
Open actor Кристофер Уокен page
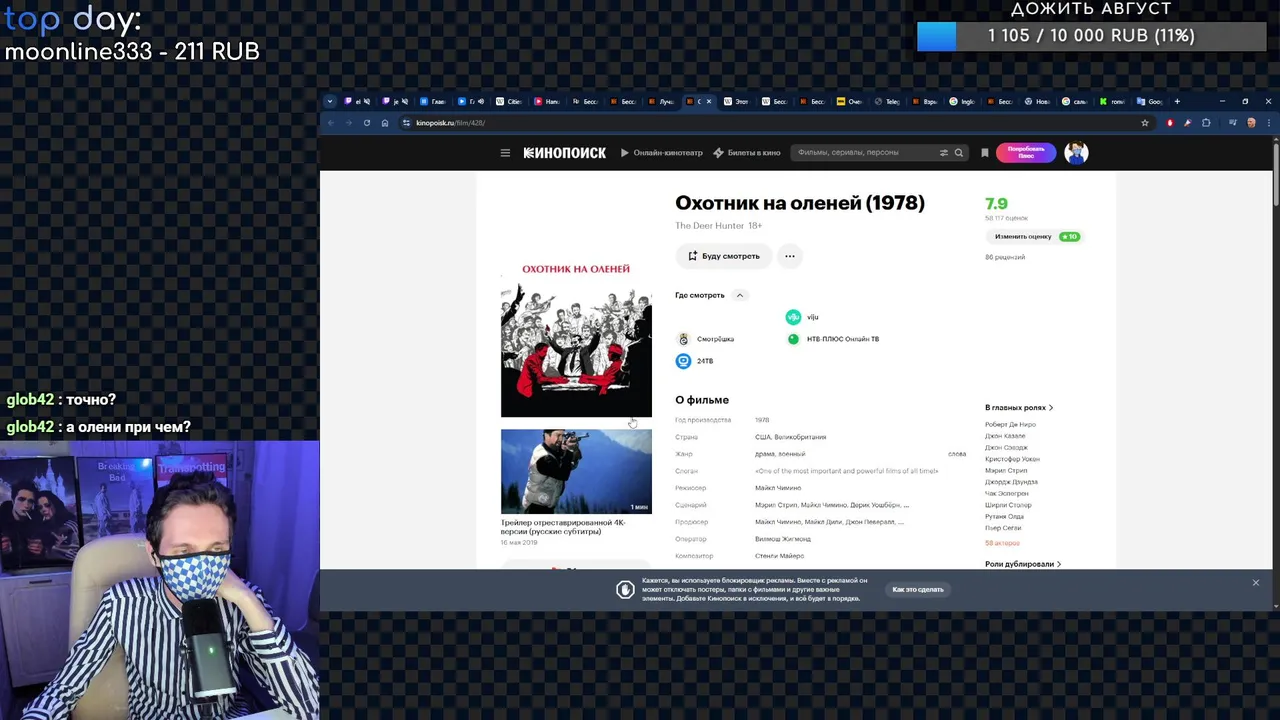coord(1012,459)
